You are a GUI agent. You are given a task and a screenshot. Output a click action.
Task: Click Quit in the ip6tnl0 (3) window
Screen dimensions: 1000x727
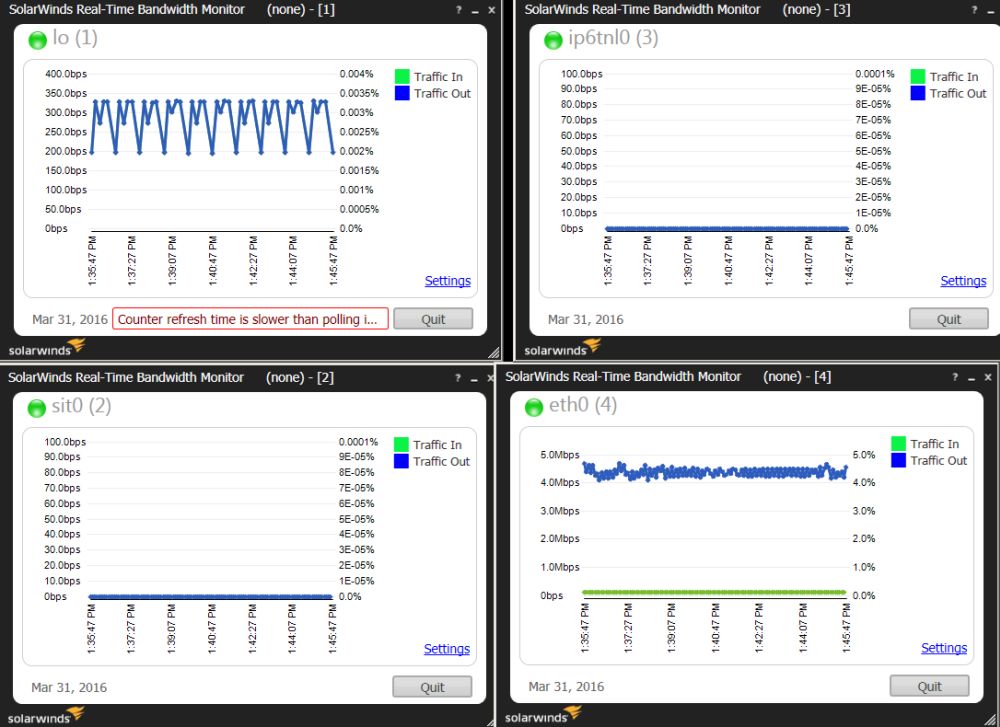point(949,319)
